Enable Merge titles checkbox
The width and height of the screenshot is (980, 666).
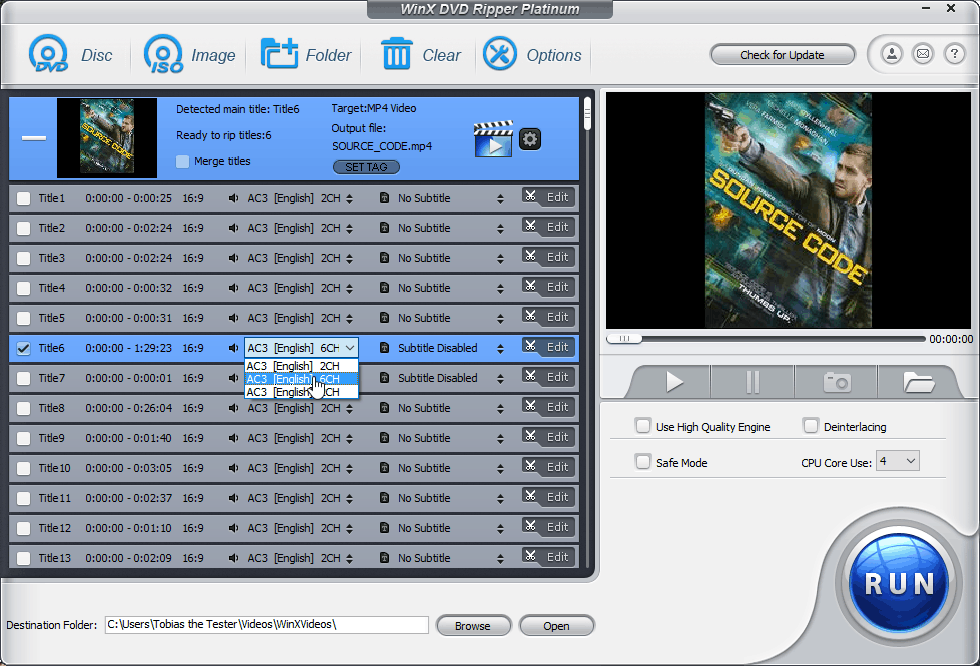click(182, 161)
